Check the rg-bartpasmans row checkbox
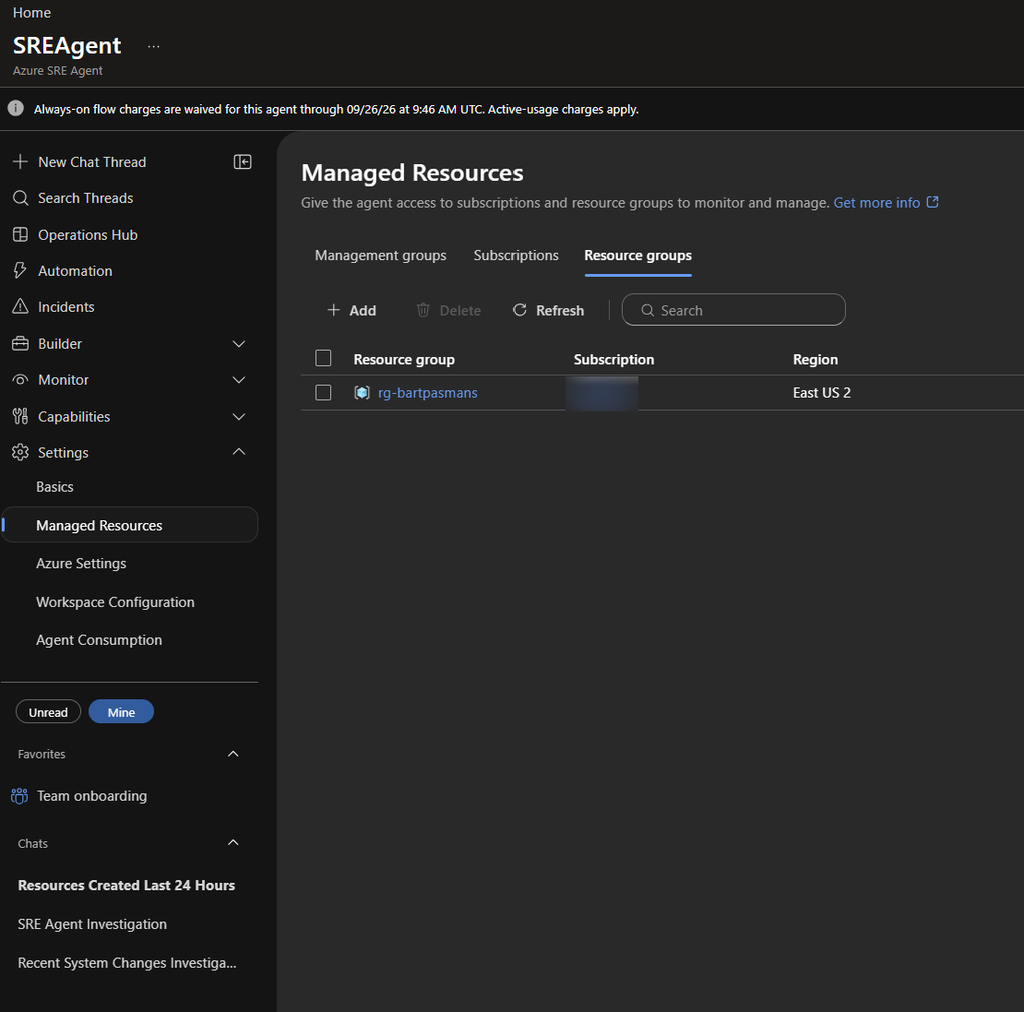Screen dimensions: 1024x1012 323,392
